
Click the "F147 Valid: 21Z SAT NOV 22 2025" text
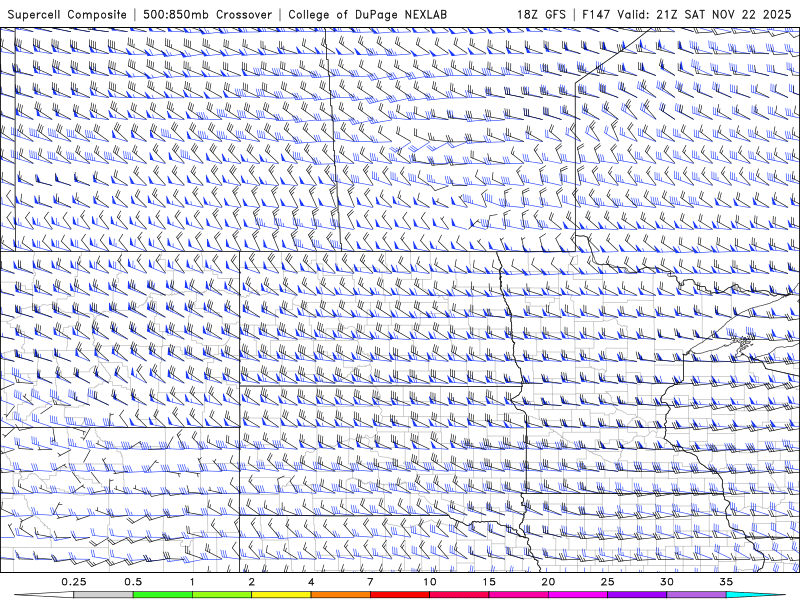tap(686, 14)
